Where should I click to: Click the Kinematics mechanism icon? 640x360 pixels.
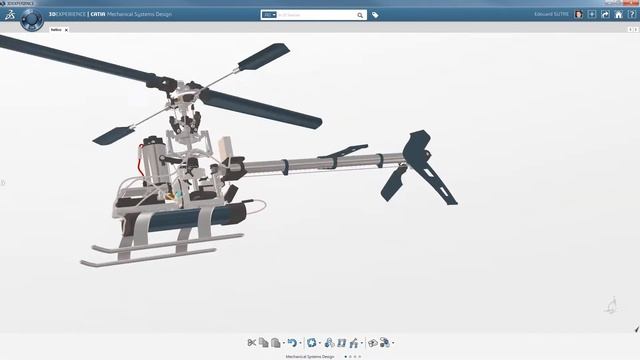354,343
